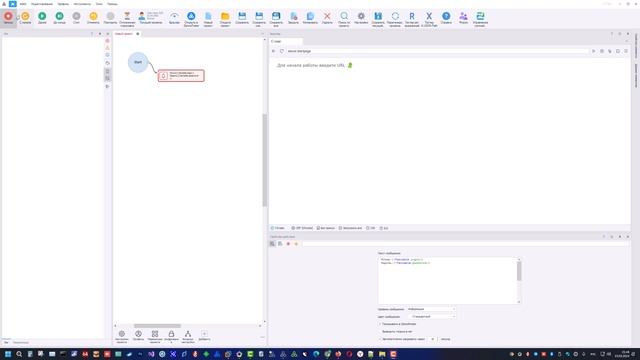Open input settings button below canvas
Viewport: 640px width, 360px height.
(x=188, y=336)
